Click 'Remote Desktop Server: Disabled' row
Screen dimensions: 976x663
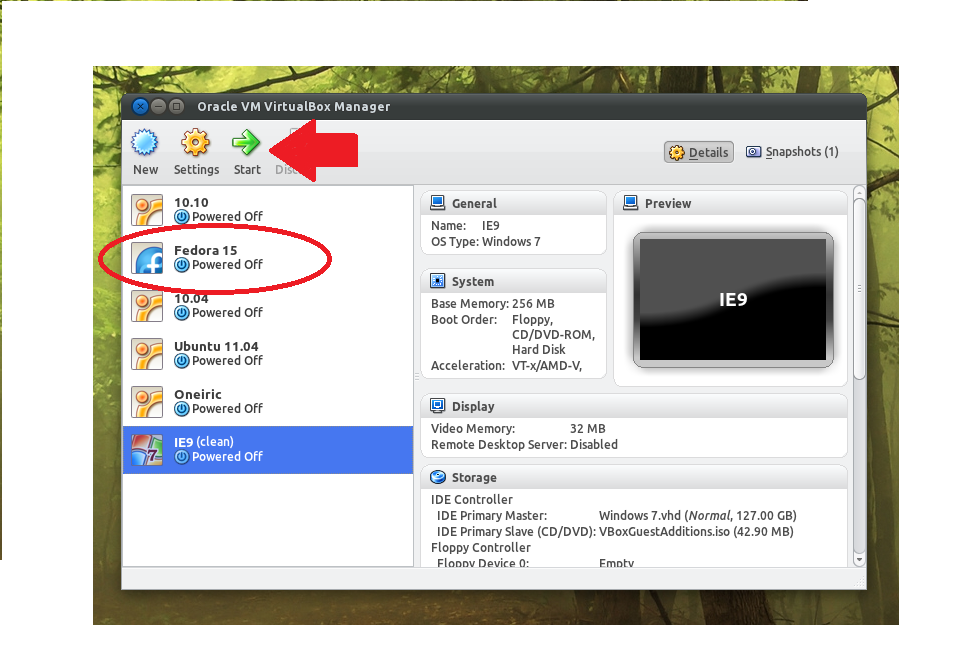524,444
